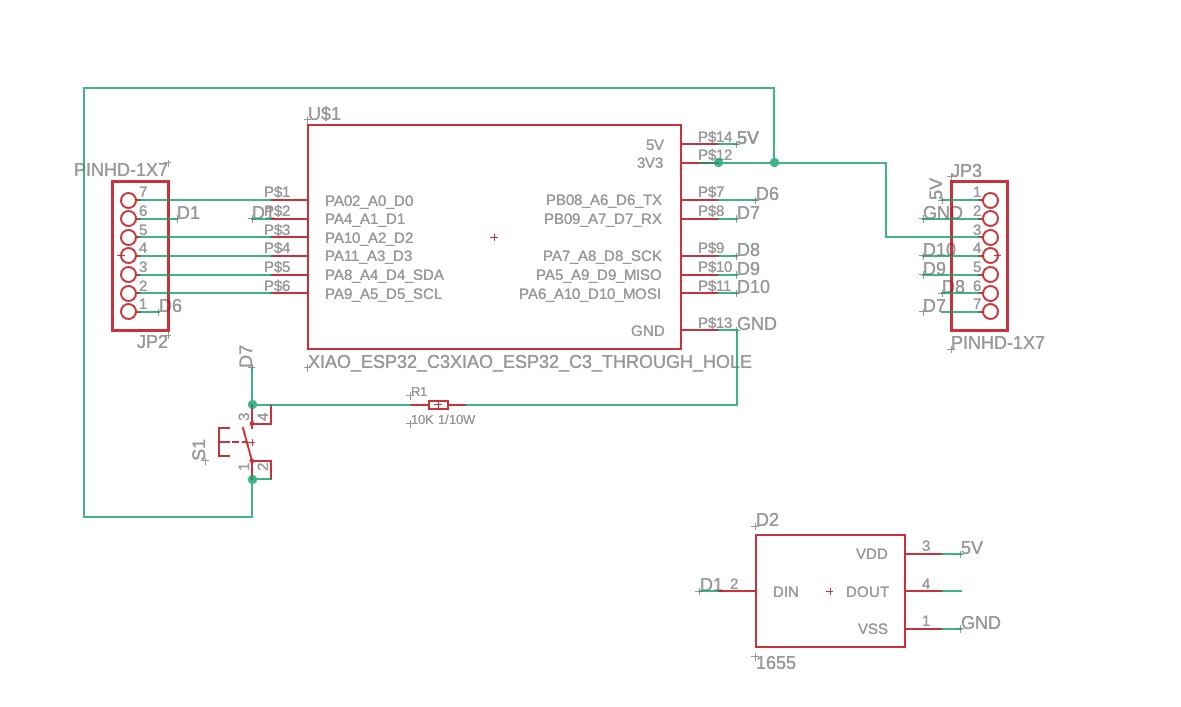1181x707 pixels.
Task: Select the PINHD-1X7 text below JP3
Action: tap(997, 343)
